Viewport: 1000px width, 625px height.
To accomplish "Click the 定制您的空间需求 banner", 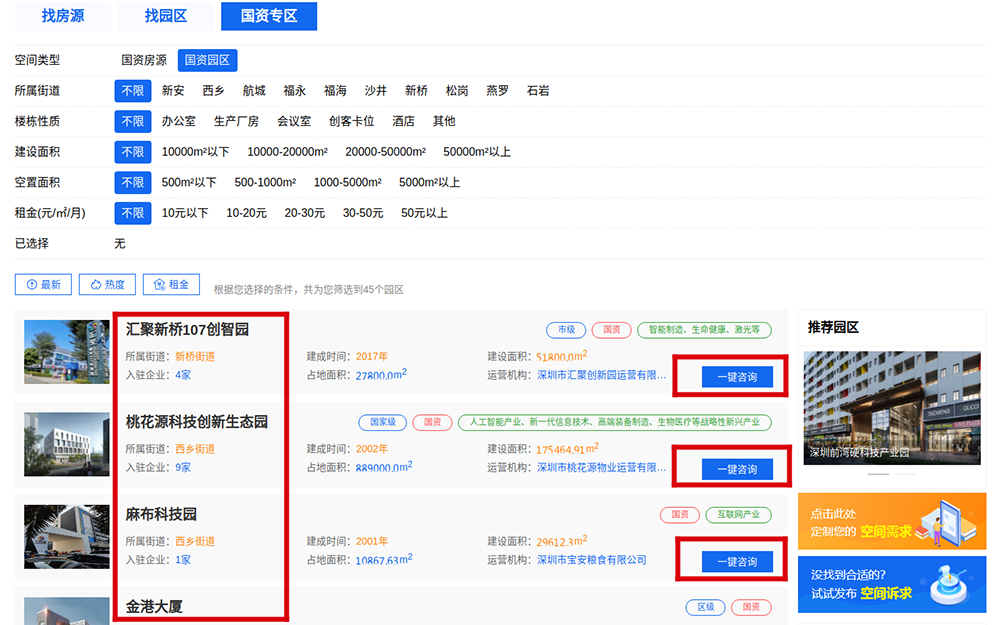I will (892, 521).
